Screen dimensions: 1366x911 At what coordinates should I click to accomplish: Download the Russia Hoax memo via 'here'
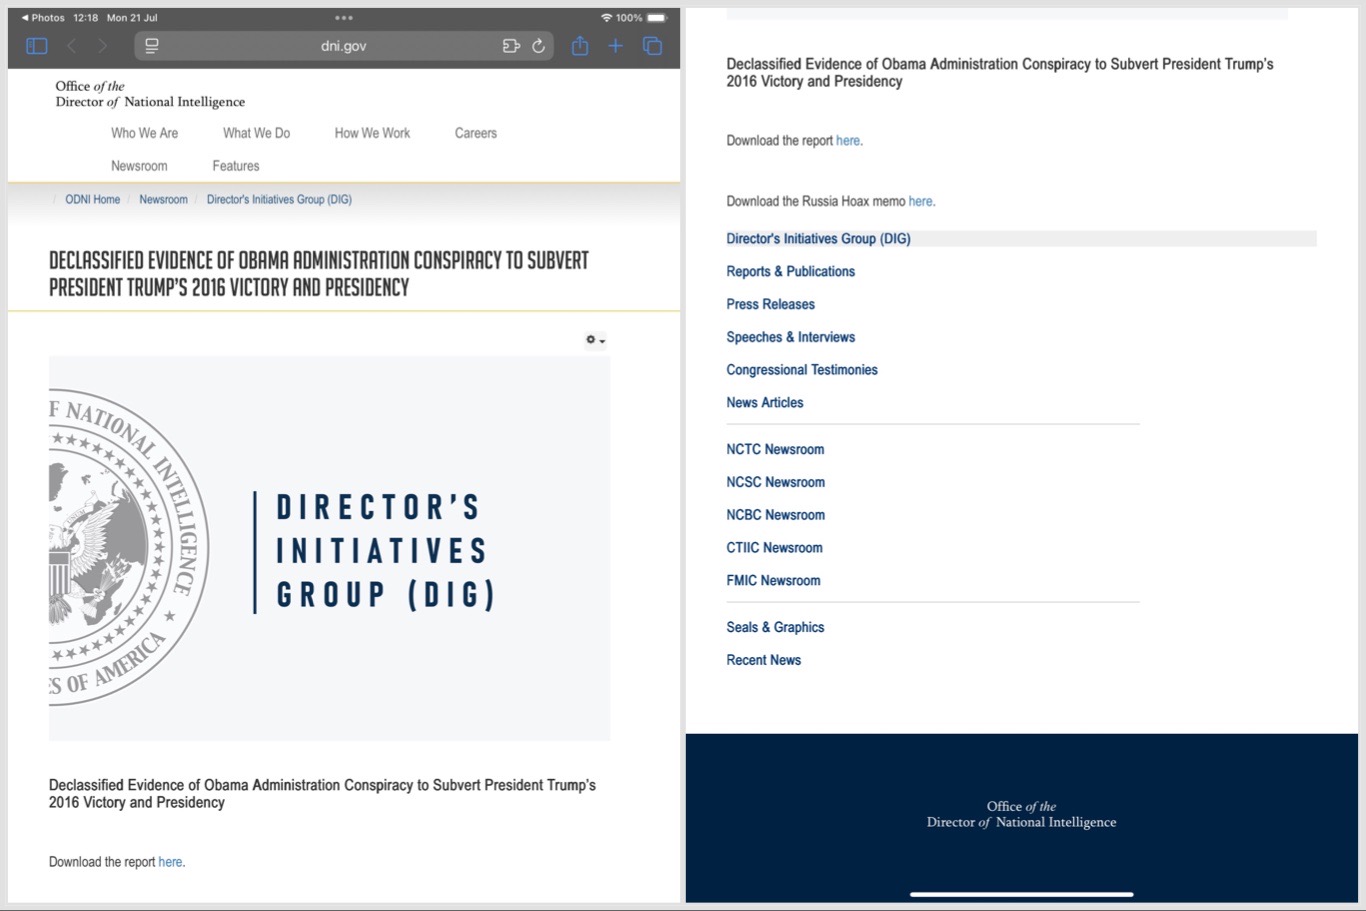pyautogui.click(x=921, y=201)
